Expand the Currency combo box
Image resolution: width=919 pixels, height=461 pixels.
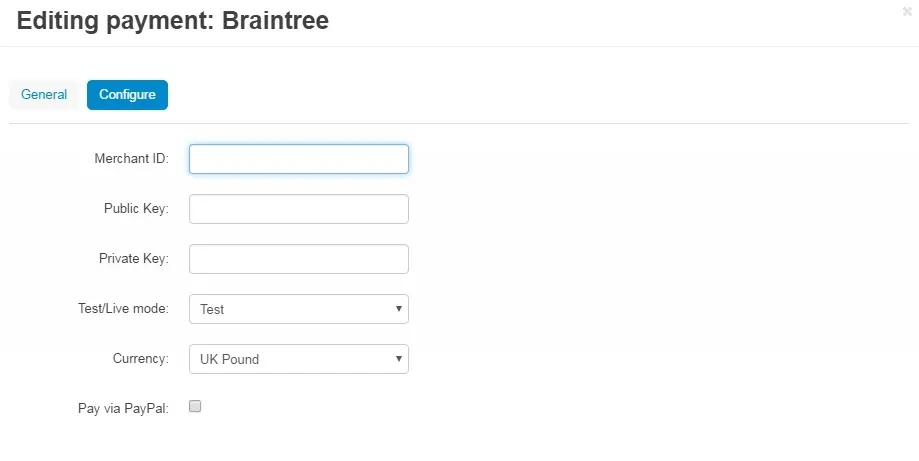click(x=298, y=359)
